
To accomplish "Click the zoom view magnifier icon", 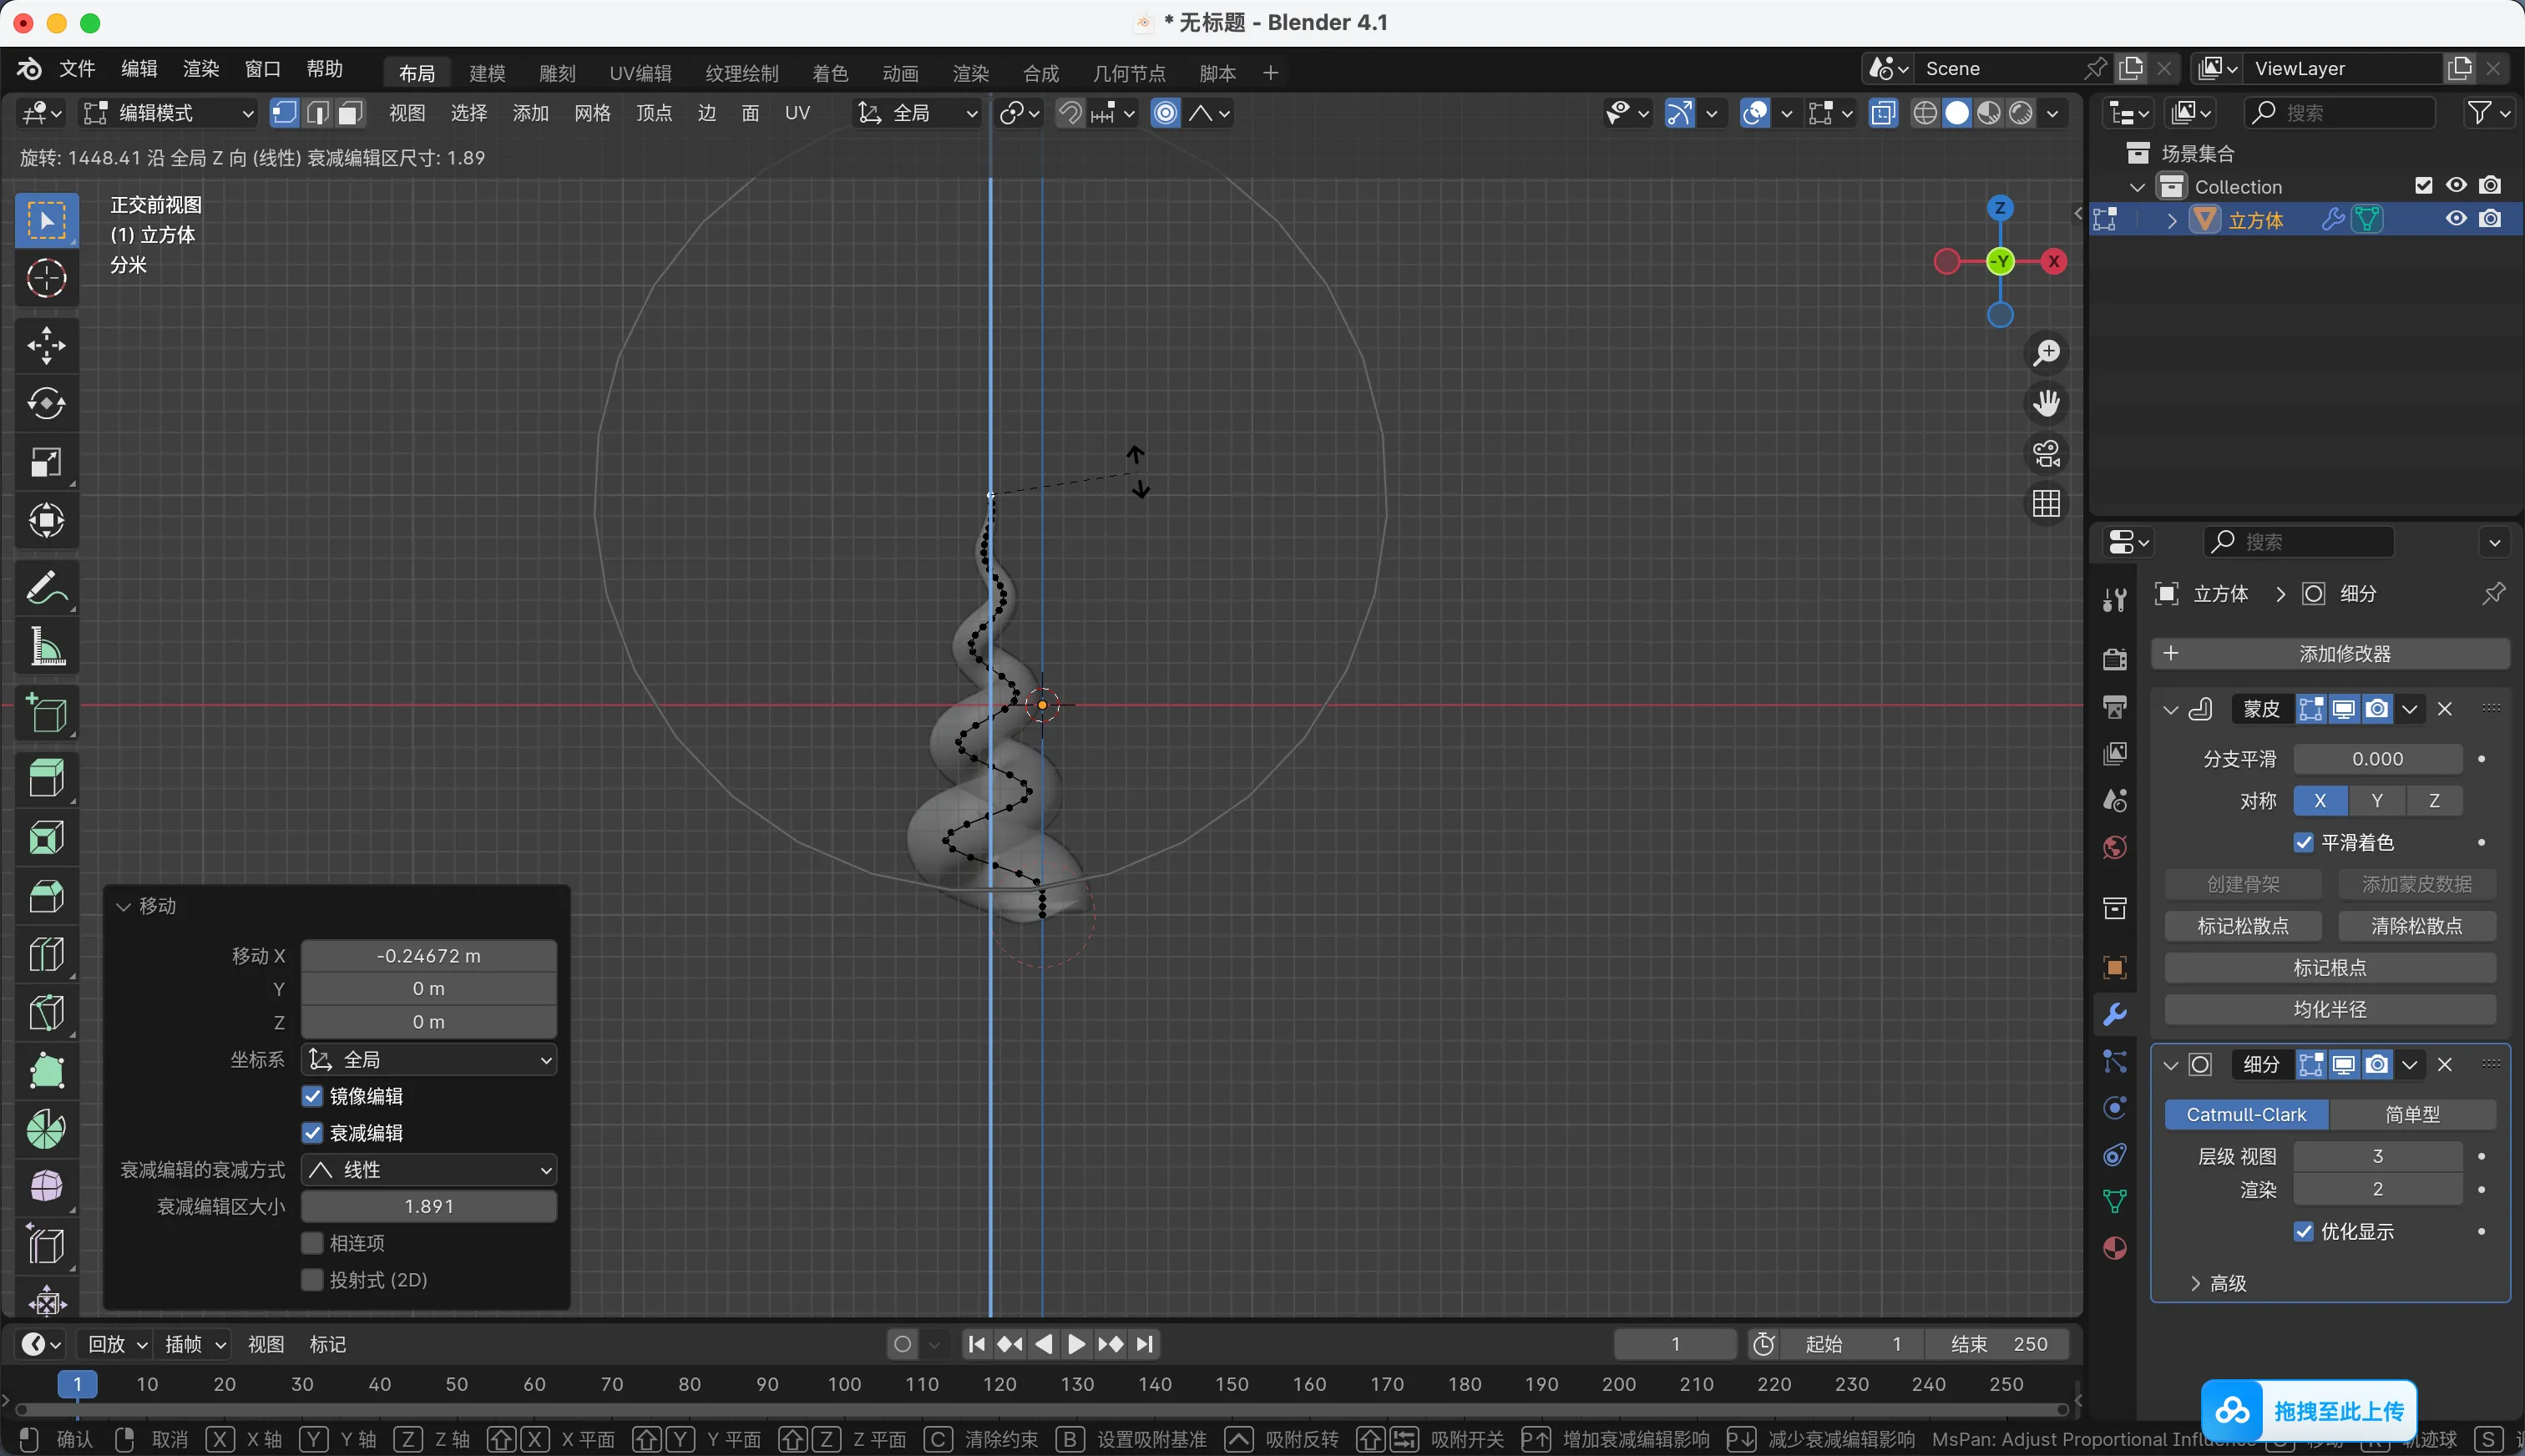I will (2046, 353).
